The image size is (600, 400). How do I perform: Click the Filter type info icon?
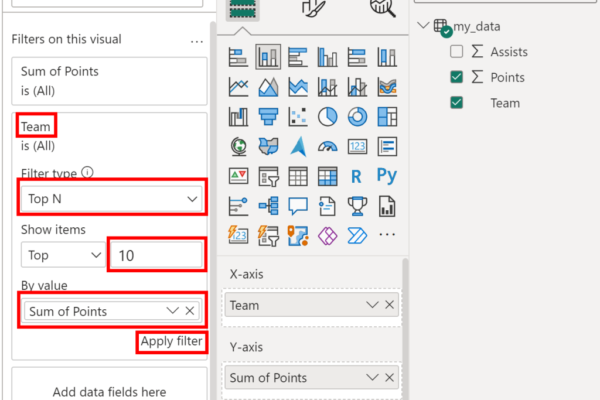[87, 173]
